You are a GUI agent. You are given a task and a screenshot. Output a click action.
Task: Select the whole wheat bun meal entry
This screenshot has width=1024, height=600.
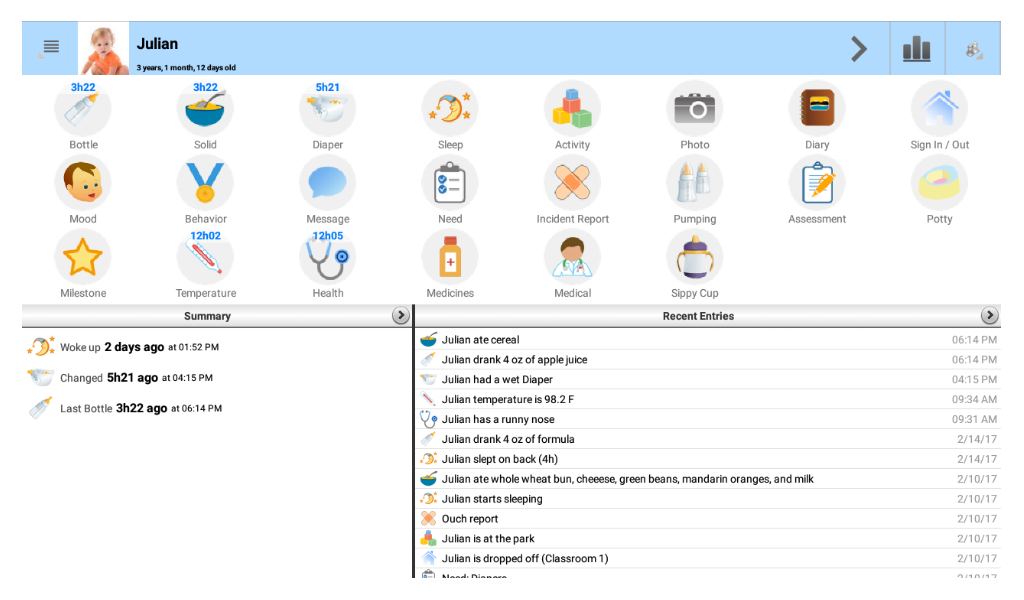click(x=708, y=479)
